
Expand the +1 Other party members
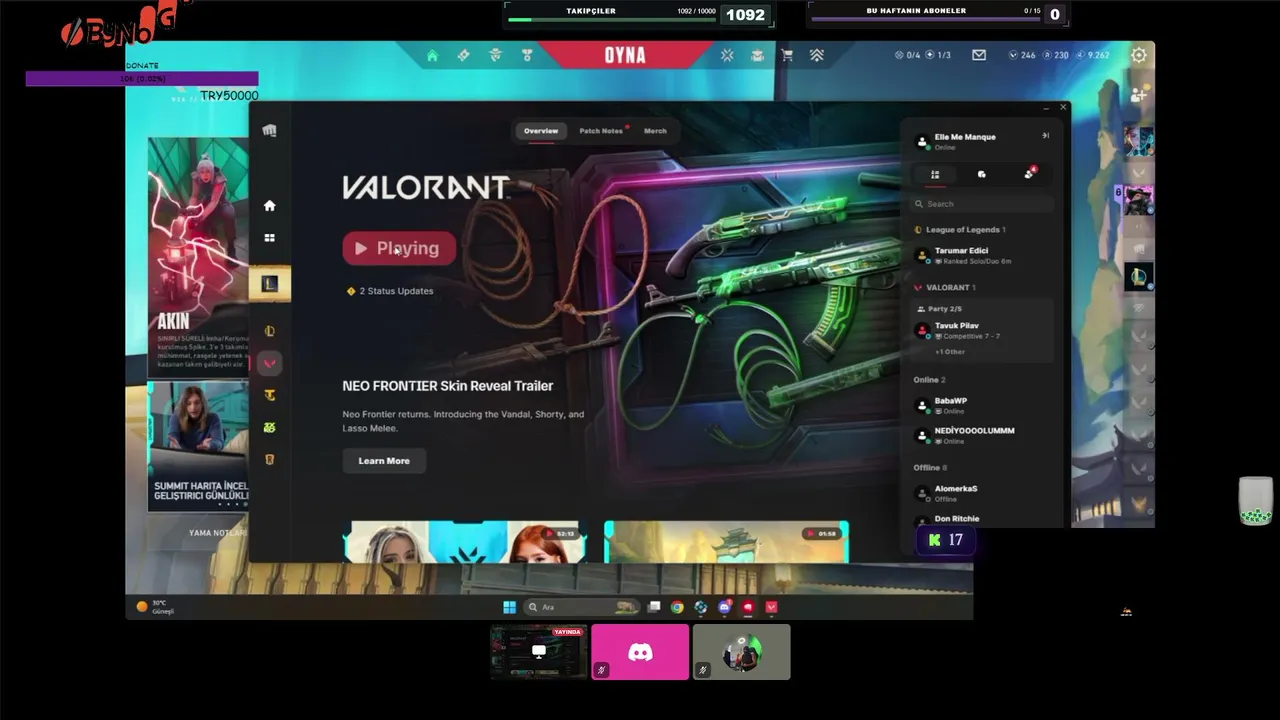(x=950, y=352)
